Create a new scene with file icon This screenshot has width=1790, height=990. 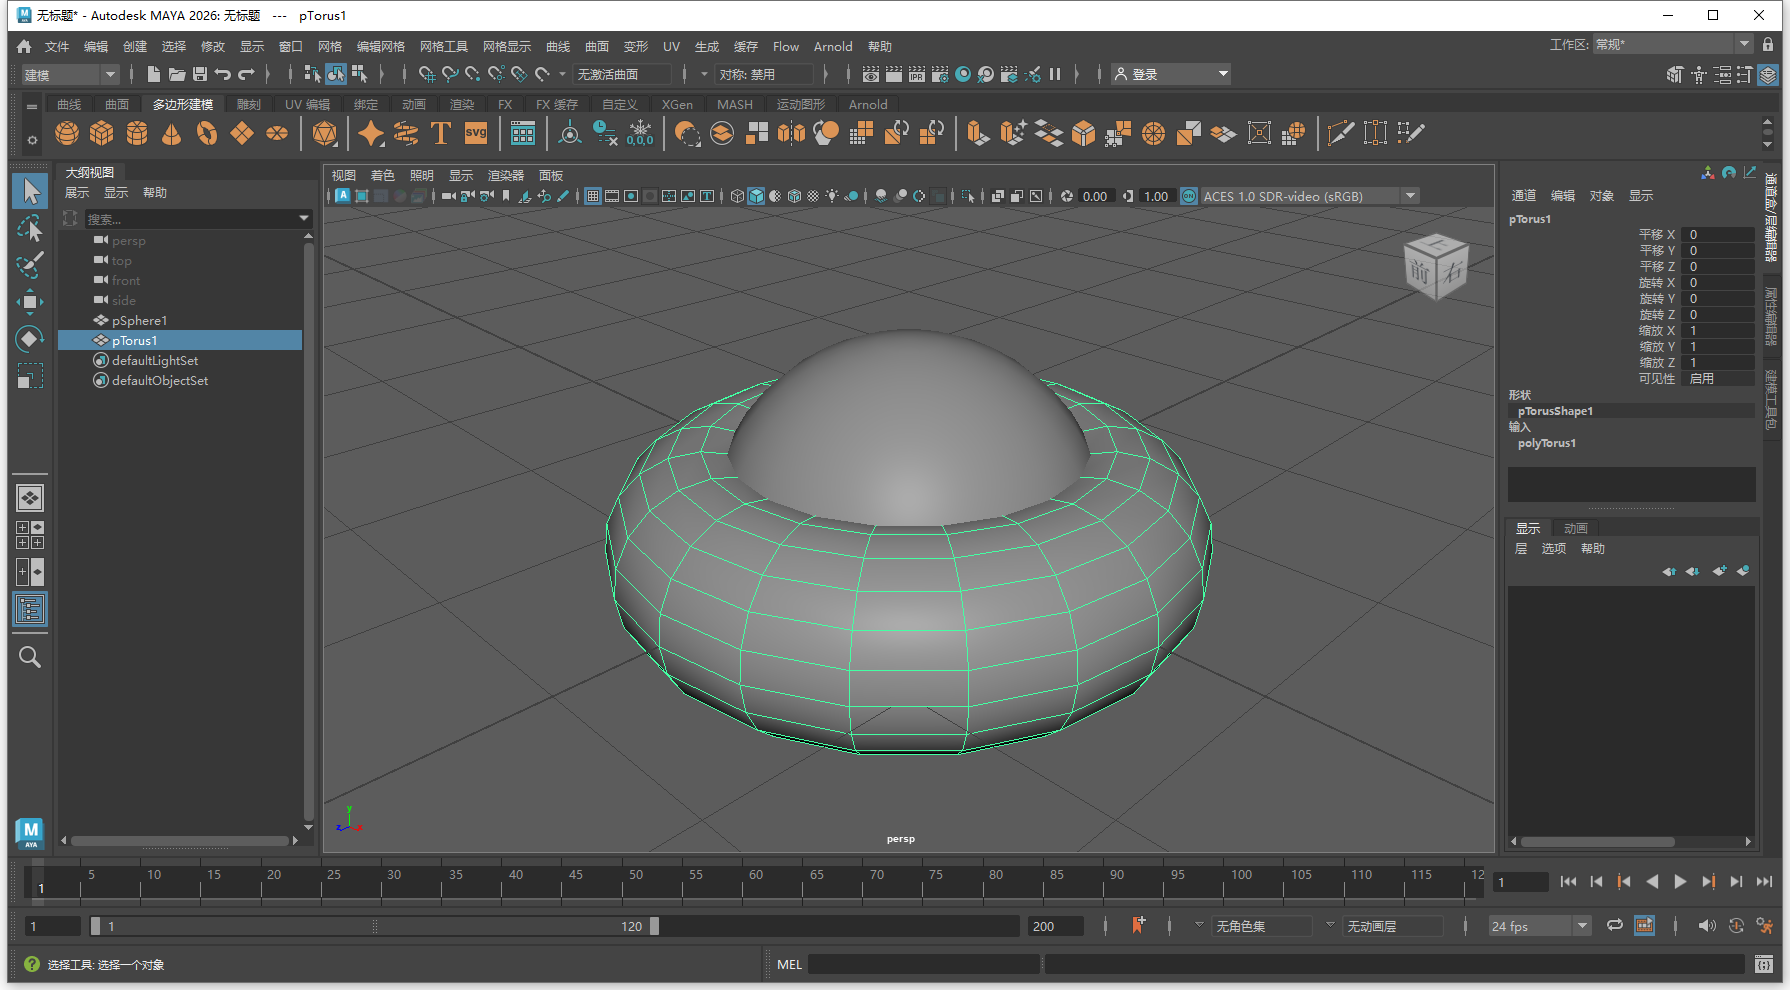point(153,74)
